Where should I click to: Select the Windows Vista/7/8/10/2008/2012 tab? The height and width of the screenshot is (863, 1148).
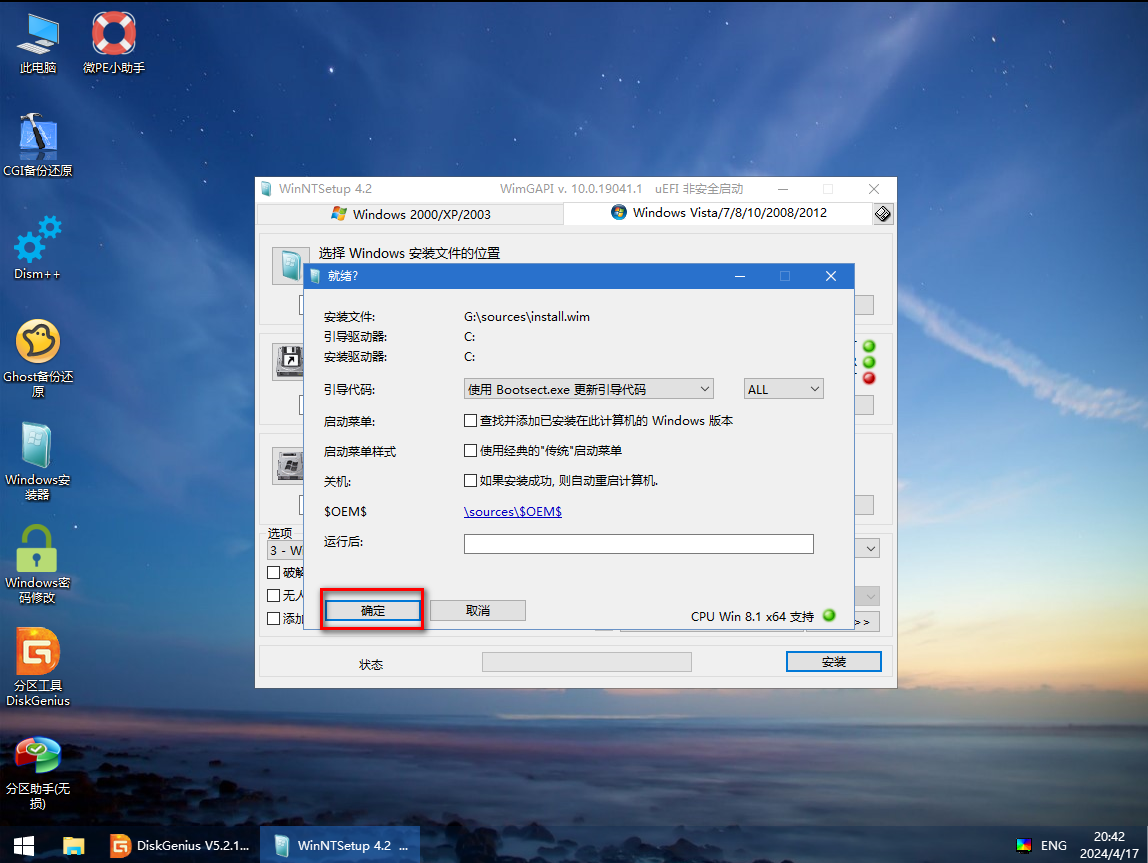tap(718, 213)
